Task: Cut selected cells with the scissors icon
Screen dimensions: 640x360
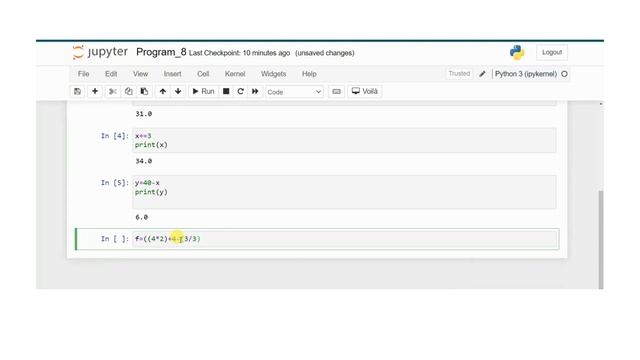Action: 113,91
